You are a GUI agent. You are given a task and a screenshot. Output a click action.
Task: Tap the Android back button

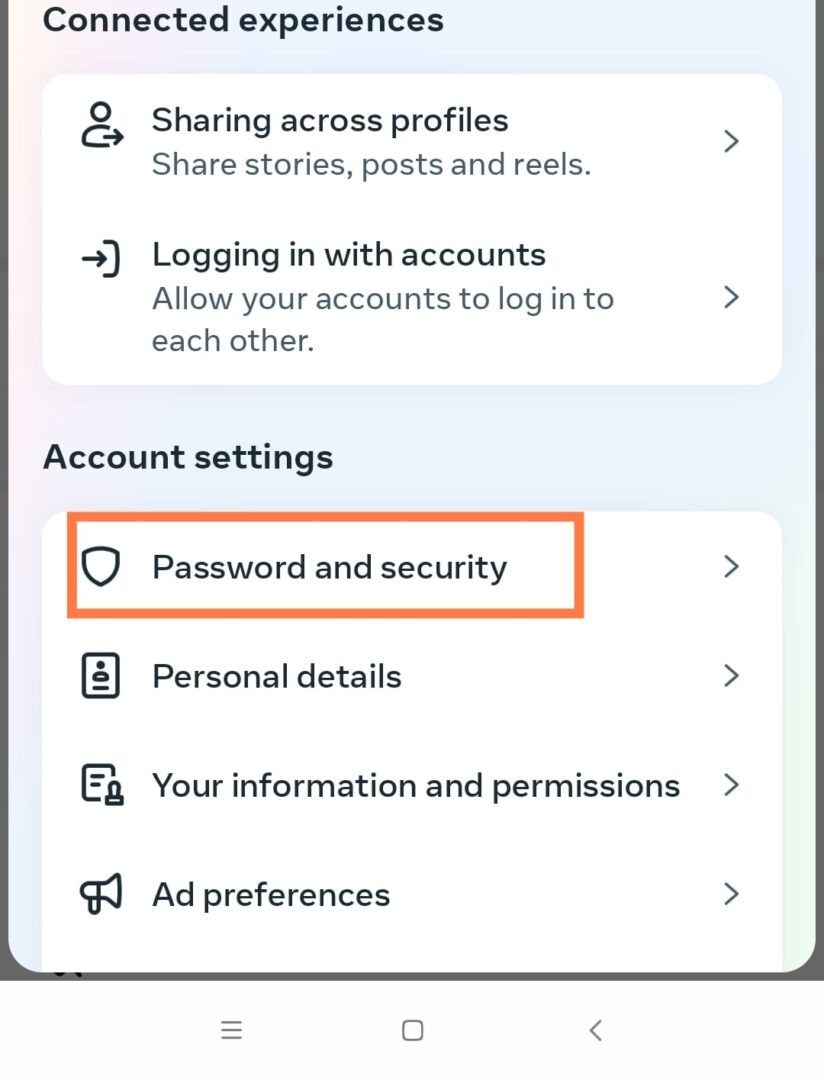pyautogui.click(x=595, y=1029)
